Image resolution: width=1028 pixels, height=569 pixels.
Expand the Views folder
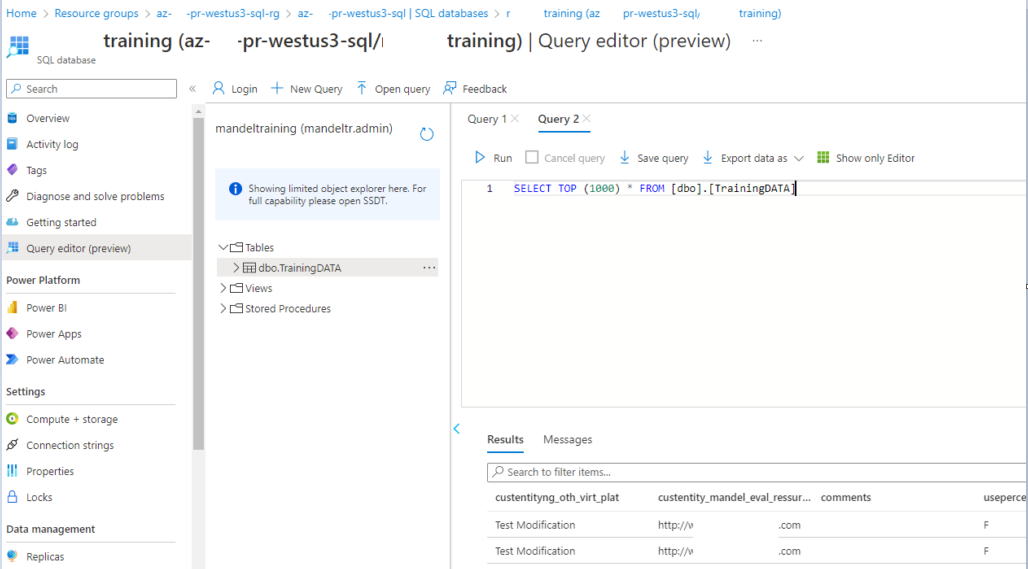click(223, 288)
